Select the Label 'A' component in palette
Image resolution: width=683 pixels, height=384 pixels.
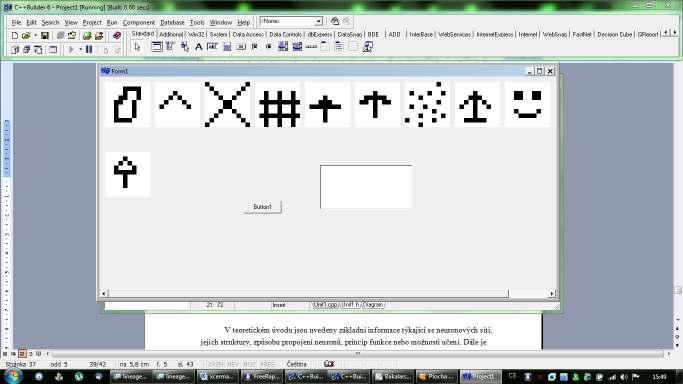click(x=199, y=47)
